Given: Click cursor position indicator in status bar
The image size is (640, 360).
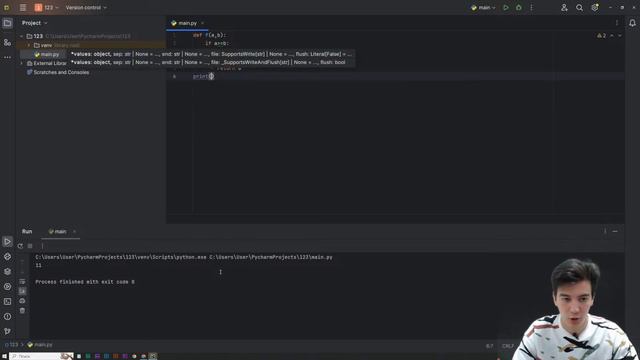Looking at the screenshot, I should (489, 346).
